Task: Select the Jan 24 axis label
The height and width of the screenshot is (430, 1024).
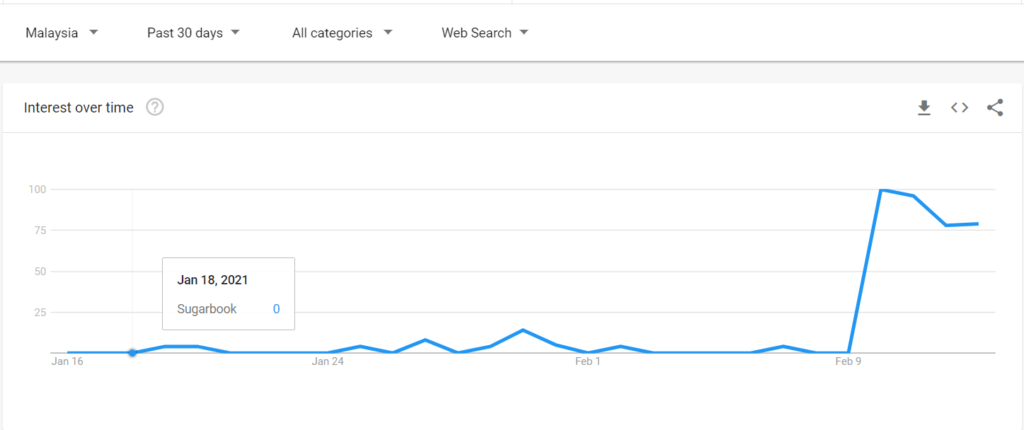Action: (328, 361)
